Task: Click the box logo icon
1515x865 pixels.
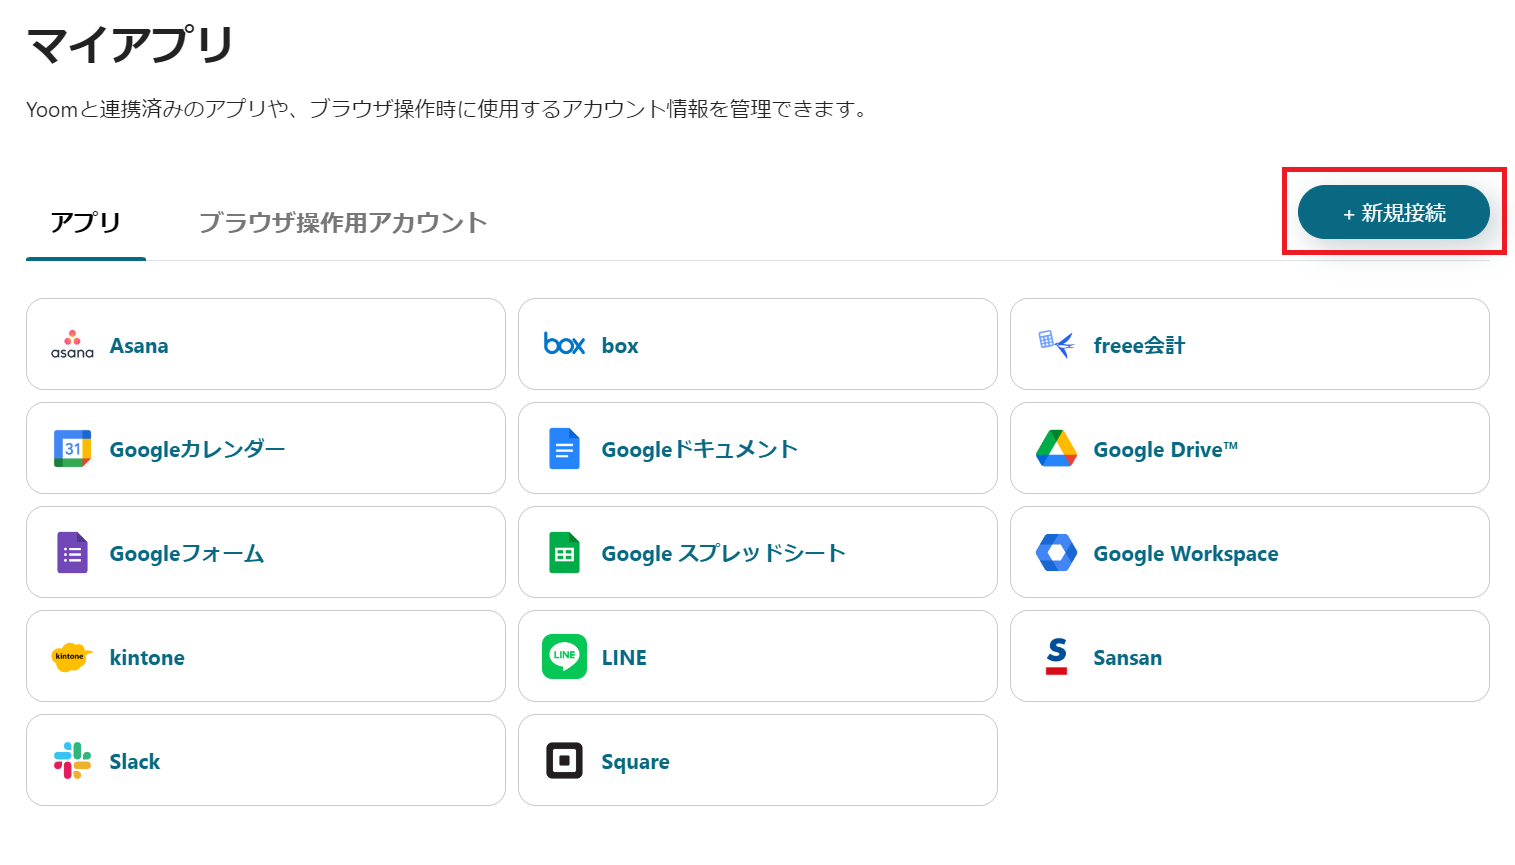Action: click(x=564, y=345)
